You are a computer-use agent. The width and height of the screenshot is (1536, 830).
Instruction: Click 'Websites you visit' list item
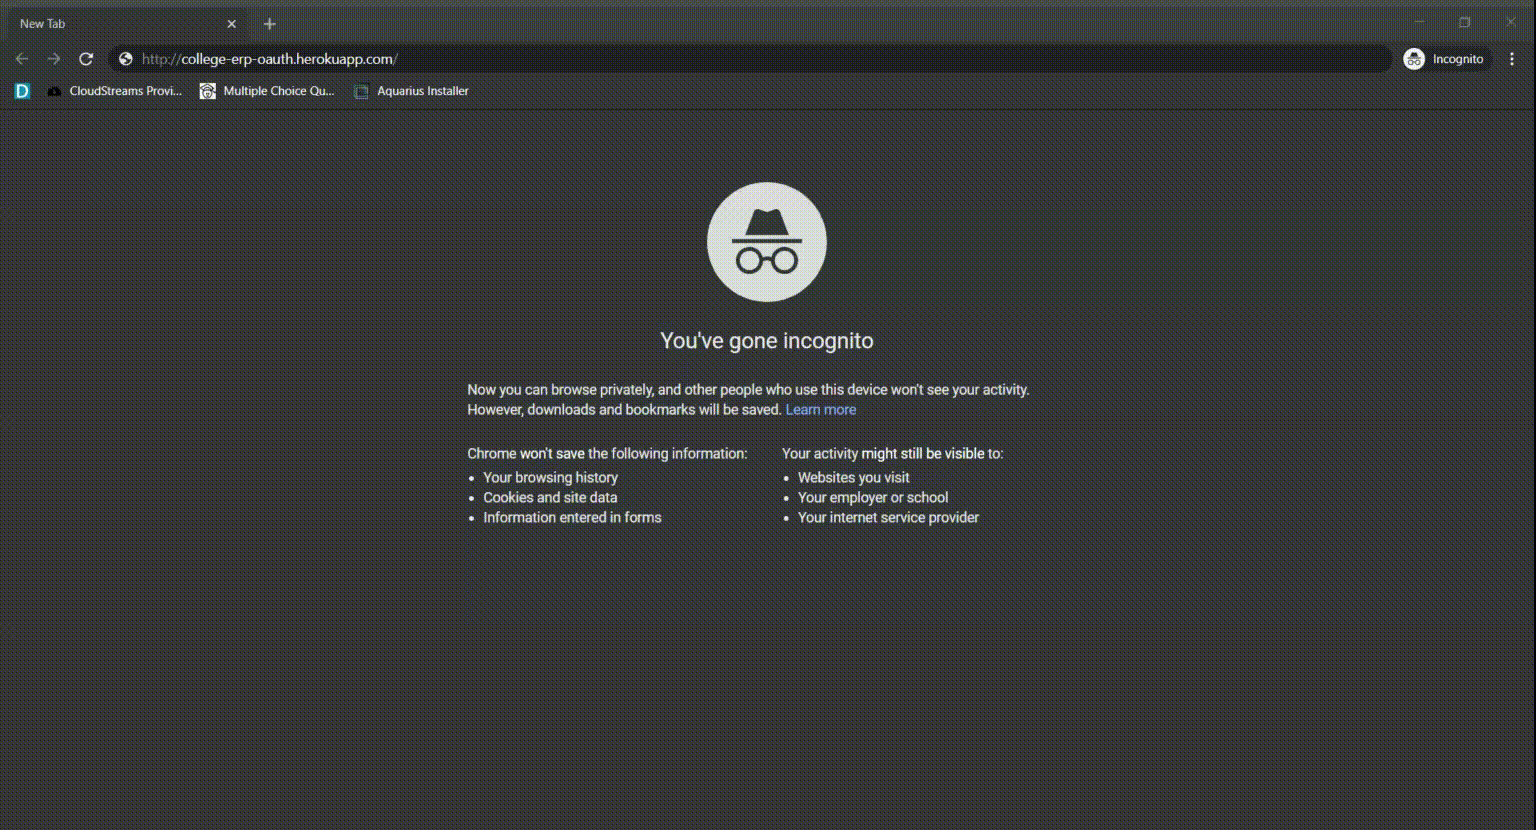(854, 478)
